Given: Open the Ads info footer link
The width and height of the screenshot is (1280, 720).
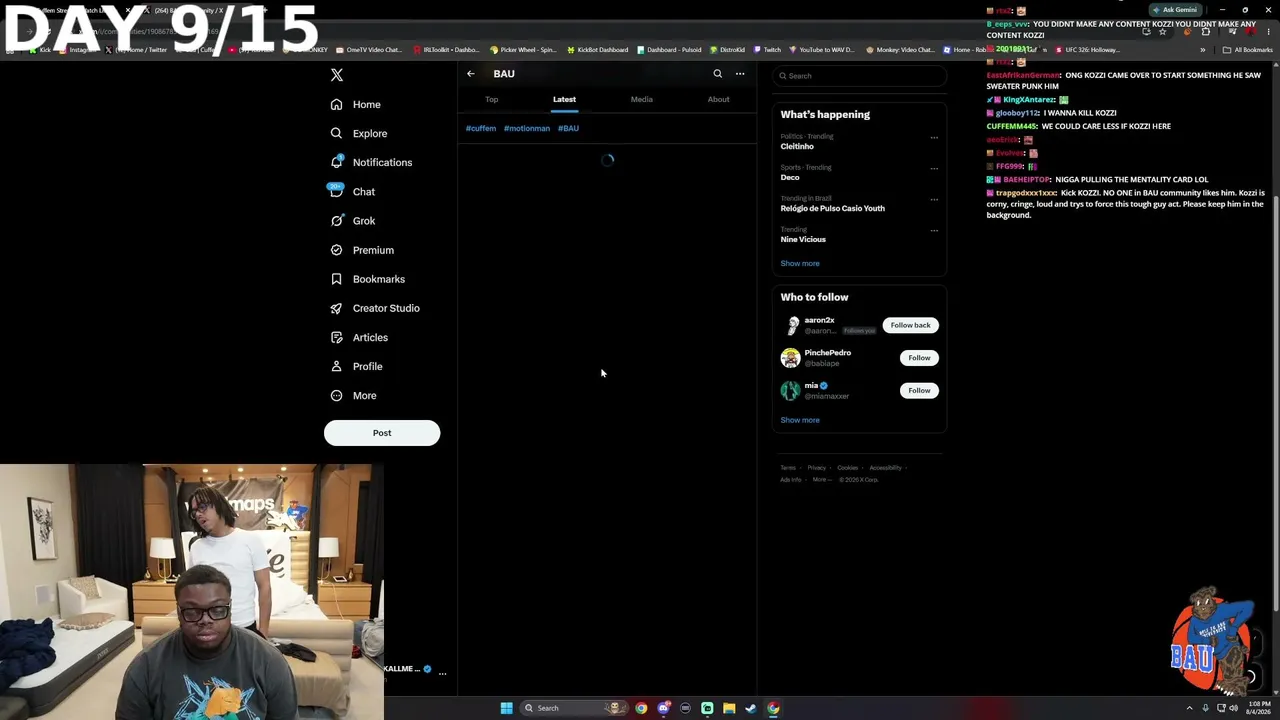Looking at the screenshot, I should (x=791, y=480).
